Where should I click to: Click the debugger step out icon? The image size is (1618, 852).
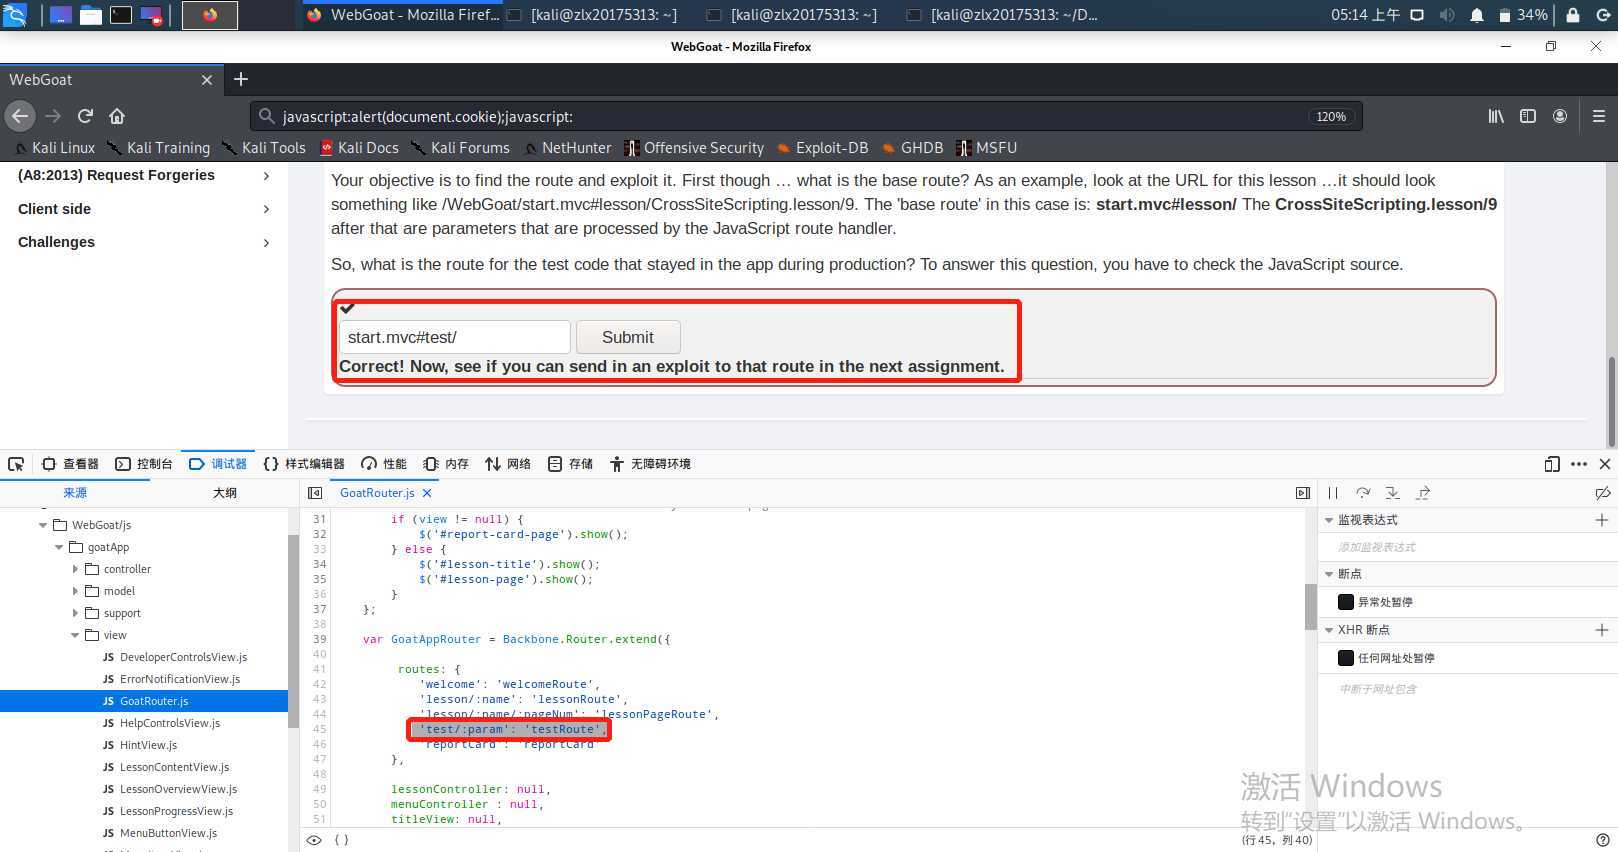coord(1423,493)
